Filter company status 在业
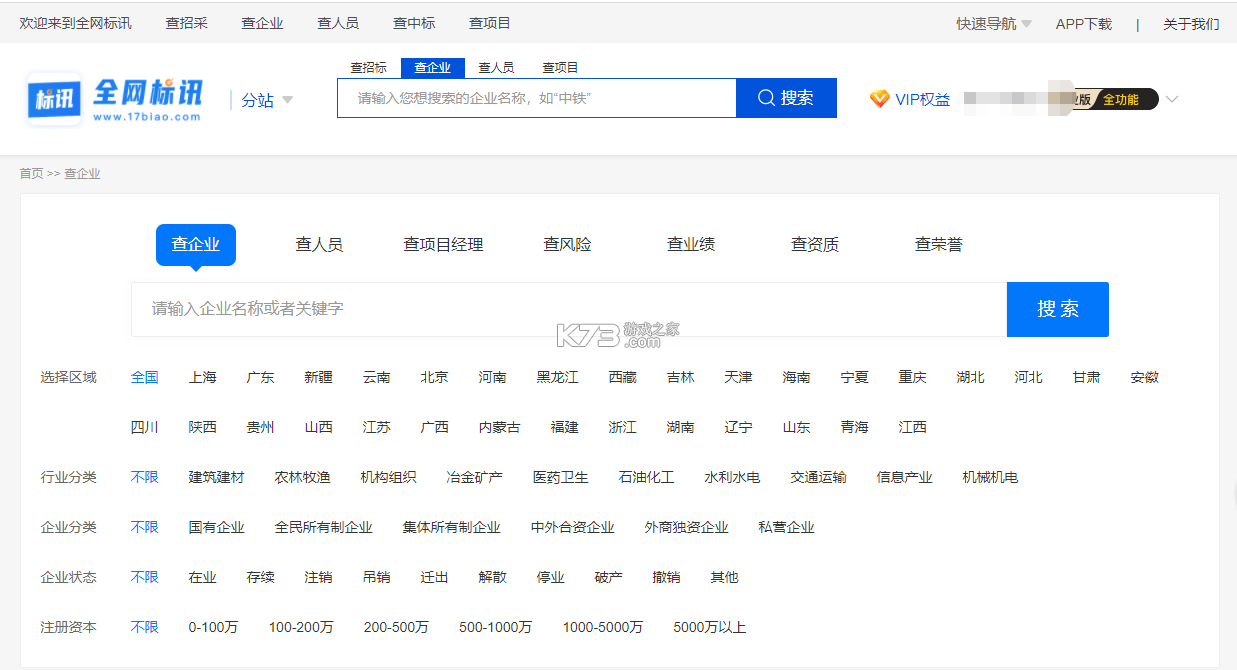 pyautogui.click(x=203, y=577)
